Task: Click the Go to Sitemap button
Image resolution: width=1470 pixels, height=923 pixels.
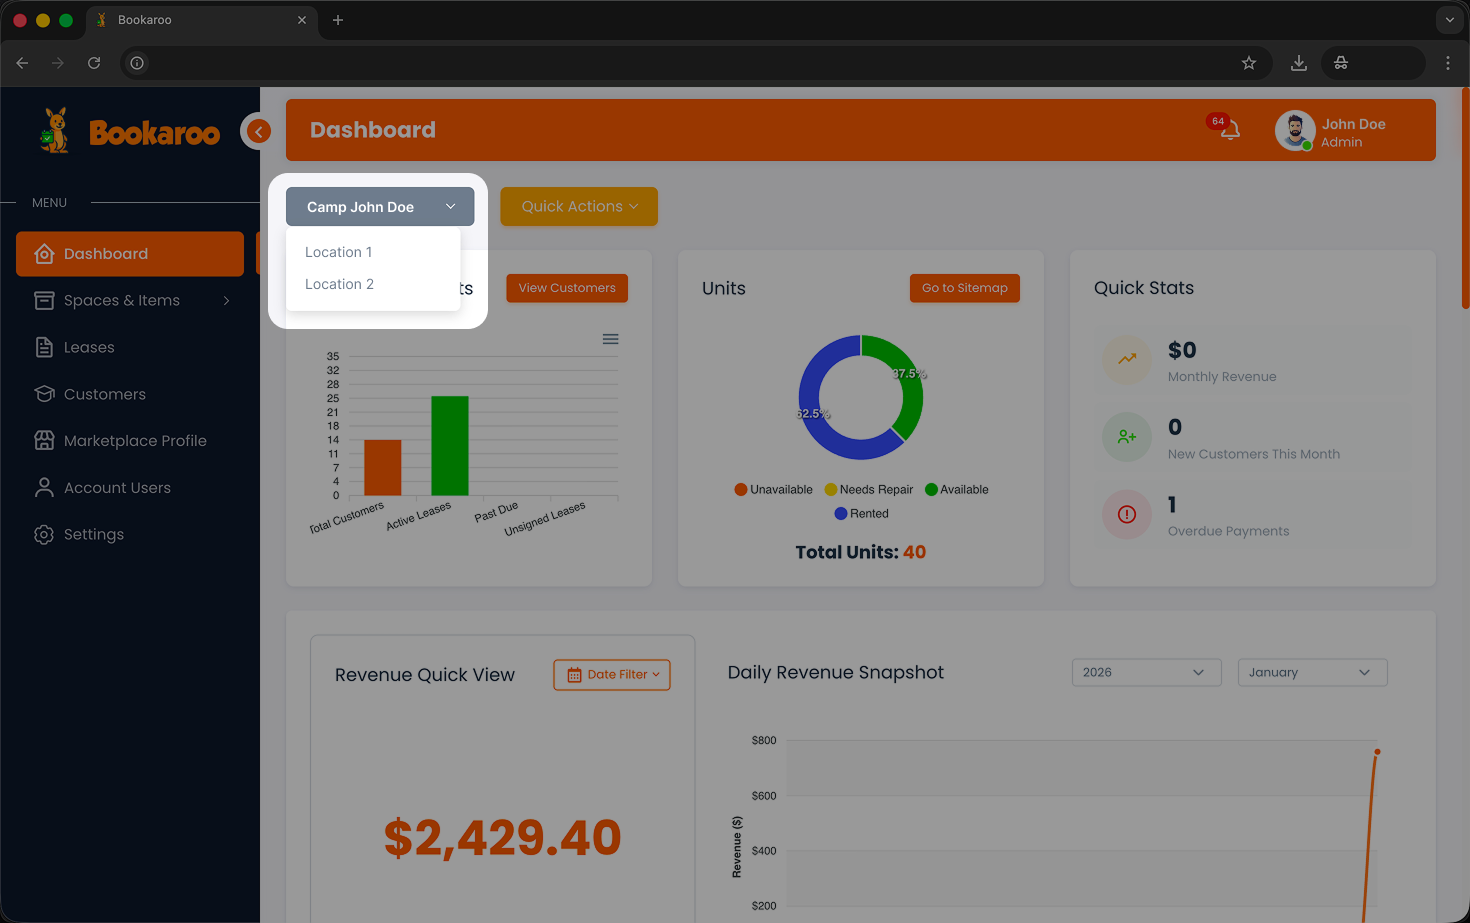Action: pyautogui.click(x=964, y=288)
